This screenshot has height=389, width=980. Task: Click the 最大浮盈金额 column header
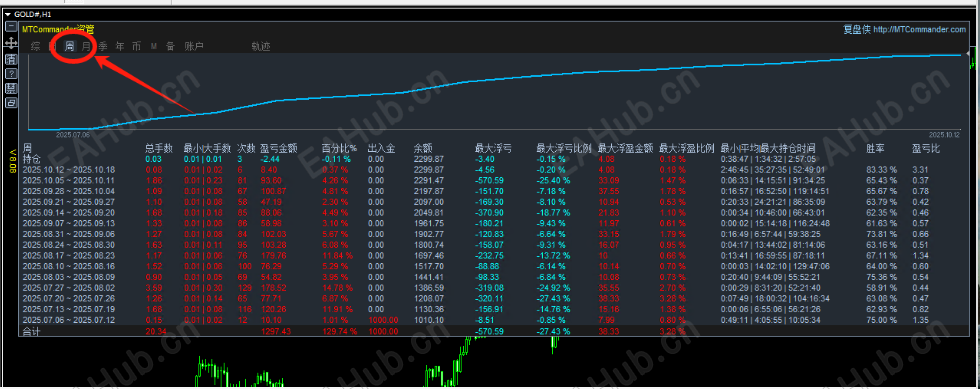point(626,149)
